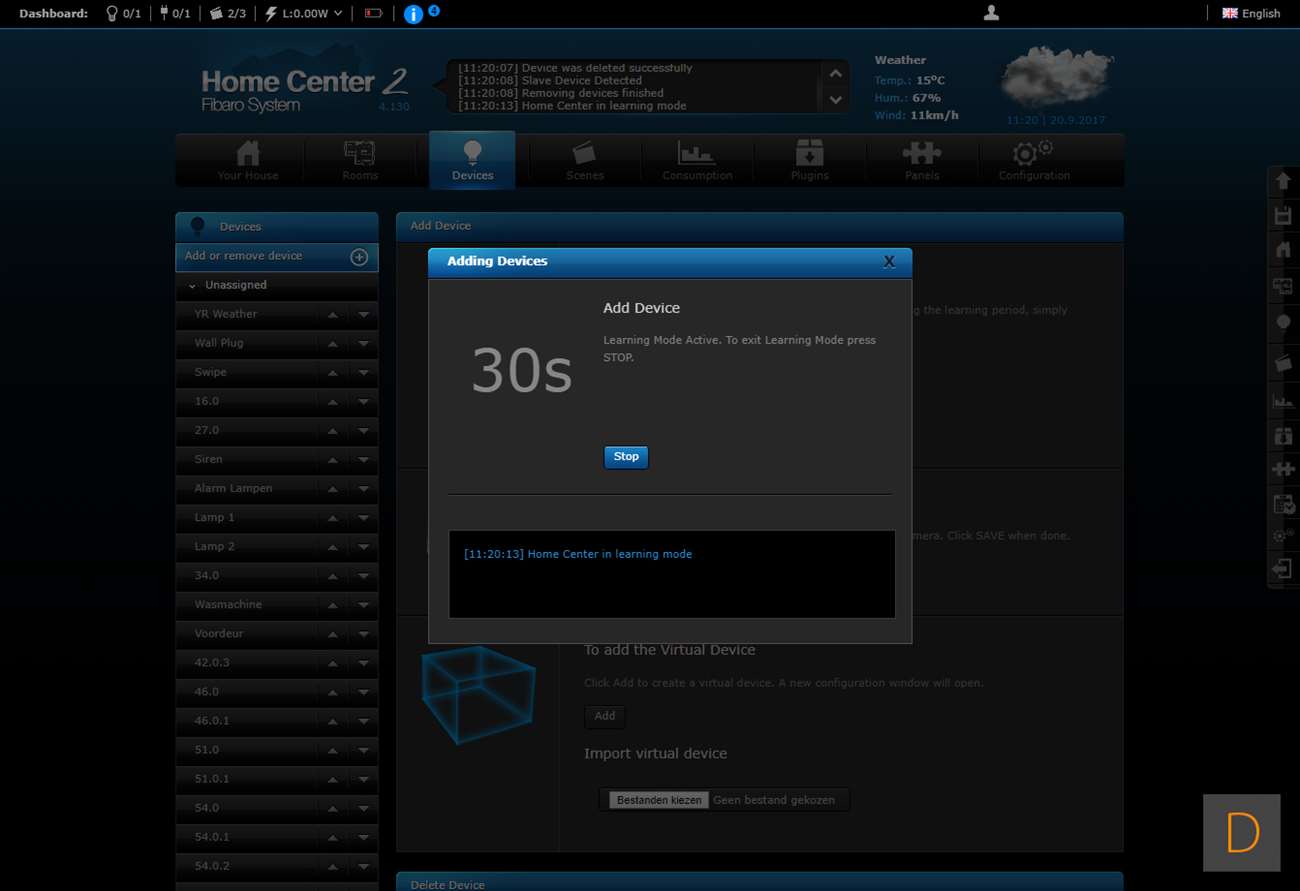Click Bestanden kiezen file chooser
Screen dimensions: 1300x891
(x=659, y=800)
